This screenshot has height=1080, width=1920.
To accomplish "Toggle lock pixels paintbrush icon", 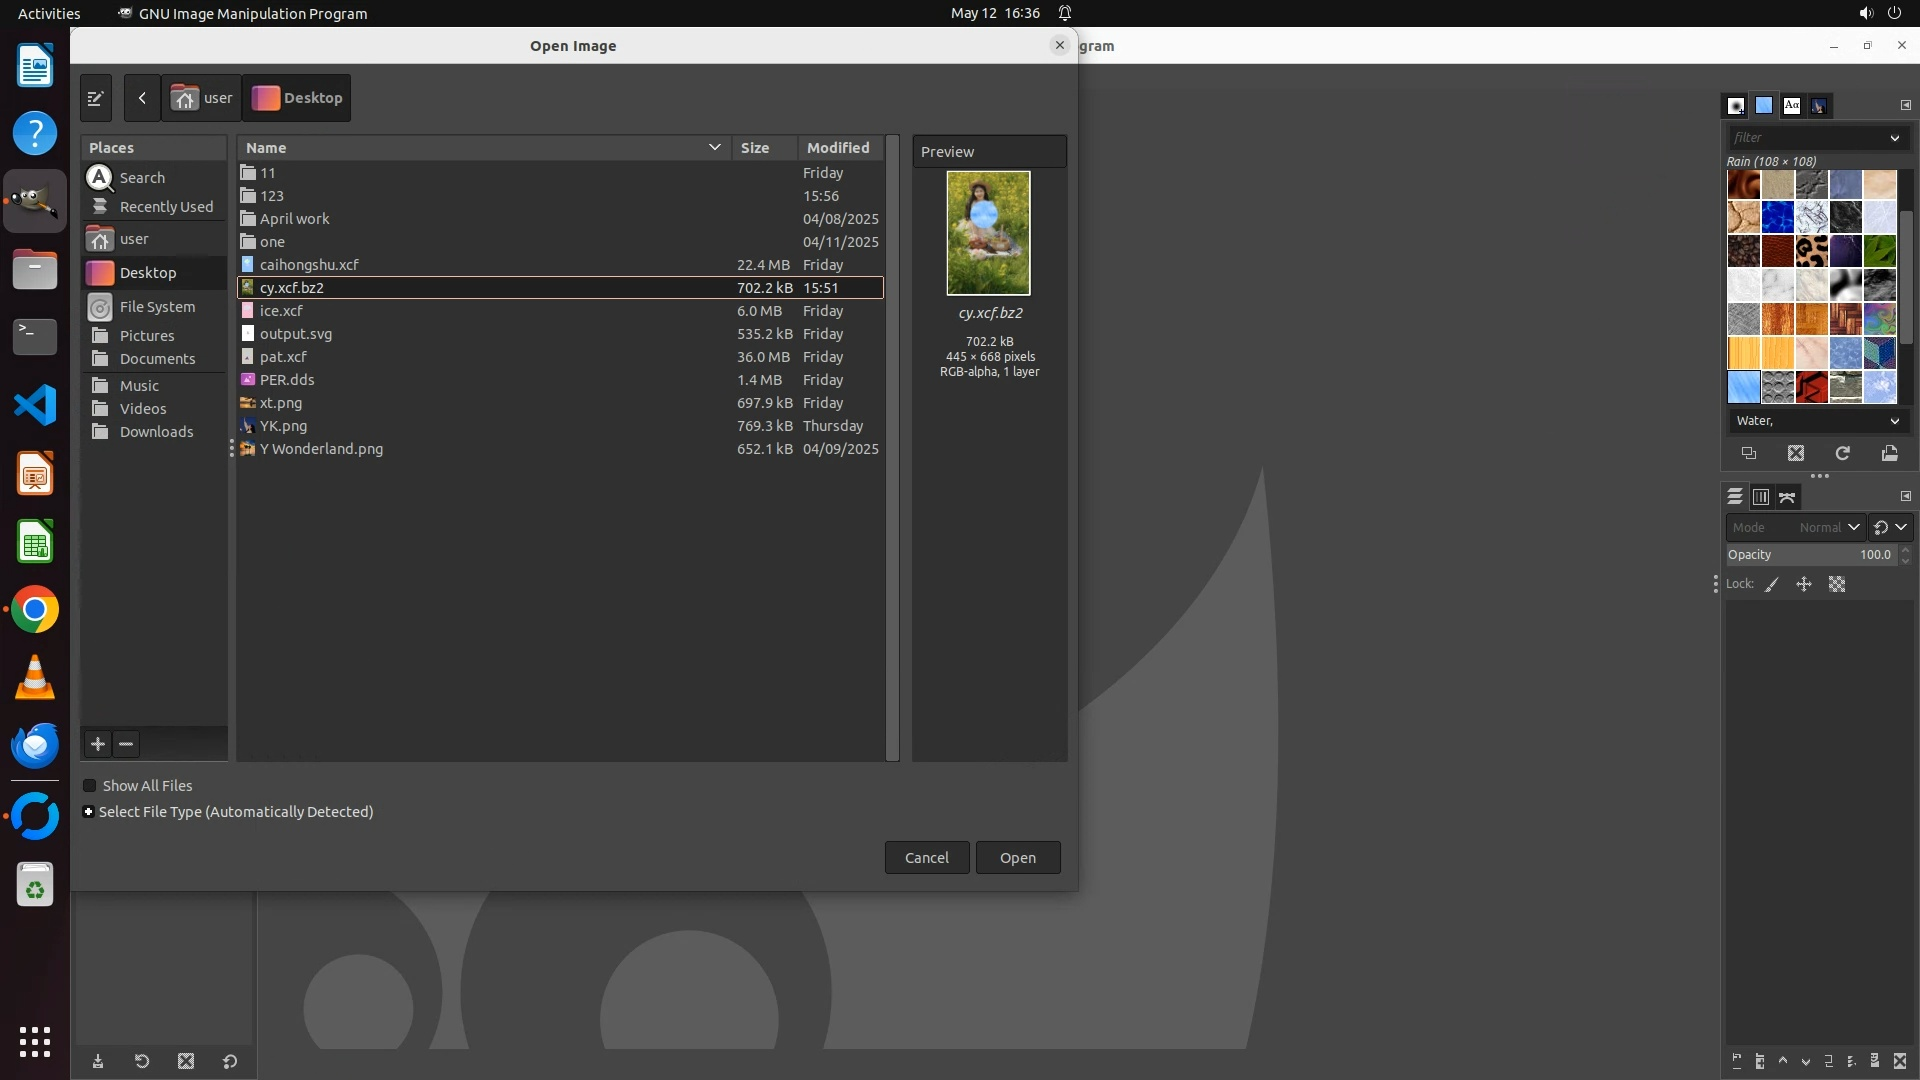I will (1772, 585).
